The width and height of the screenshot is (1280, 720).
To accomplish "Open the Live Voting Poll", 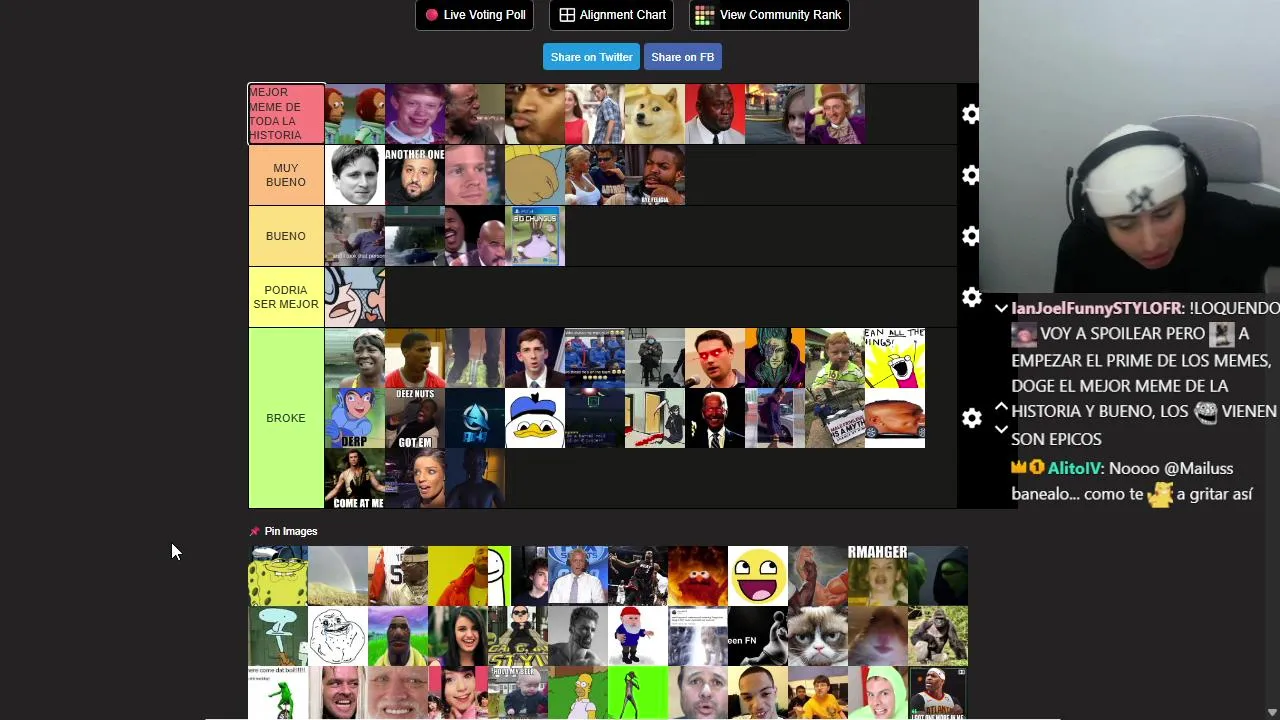I will coord(475,15).
